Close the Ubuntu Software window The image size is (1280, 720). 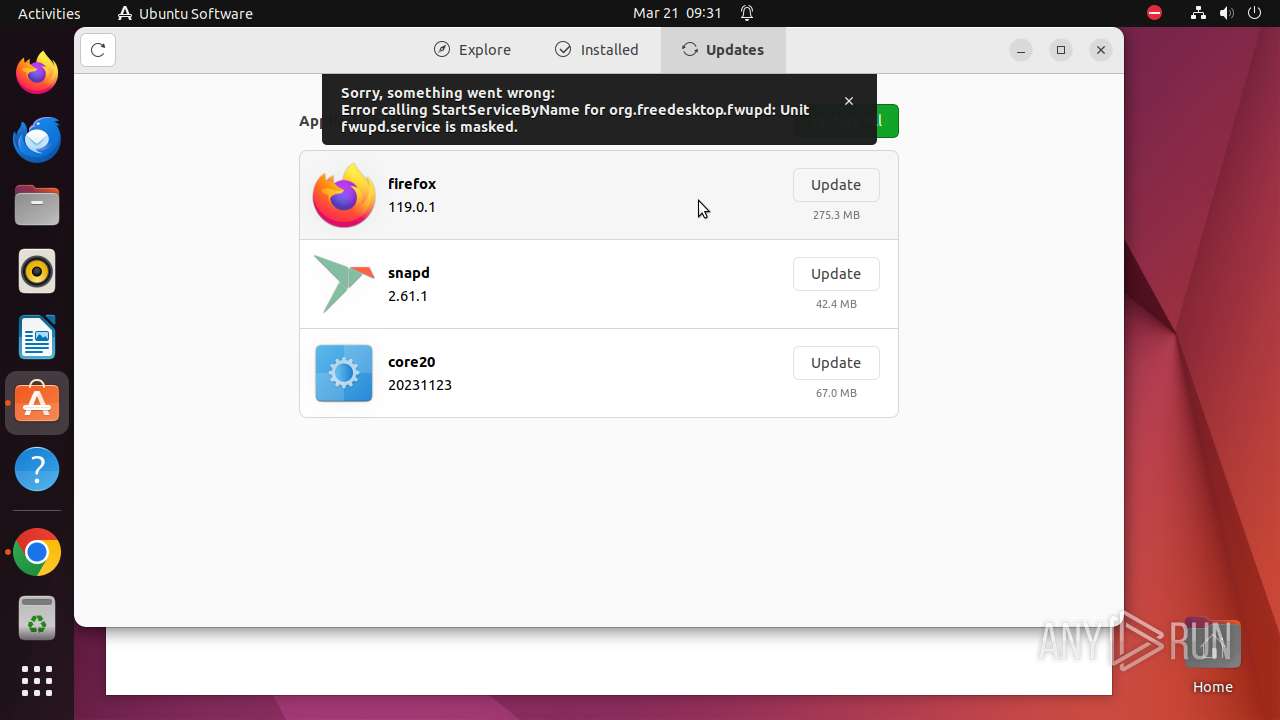(1101, 50)
